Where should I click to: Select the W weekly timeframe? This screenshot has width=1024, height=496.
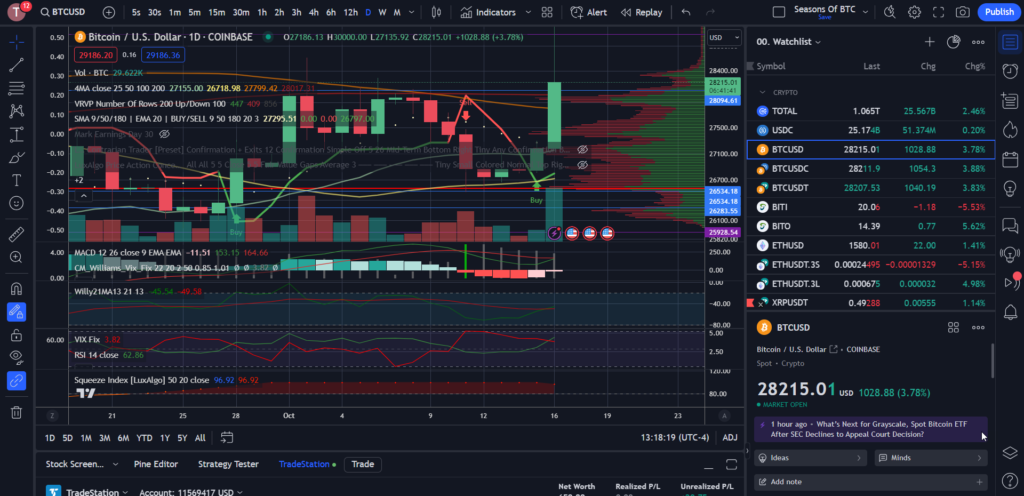[383, 12]
